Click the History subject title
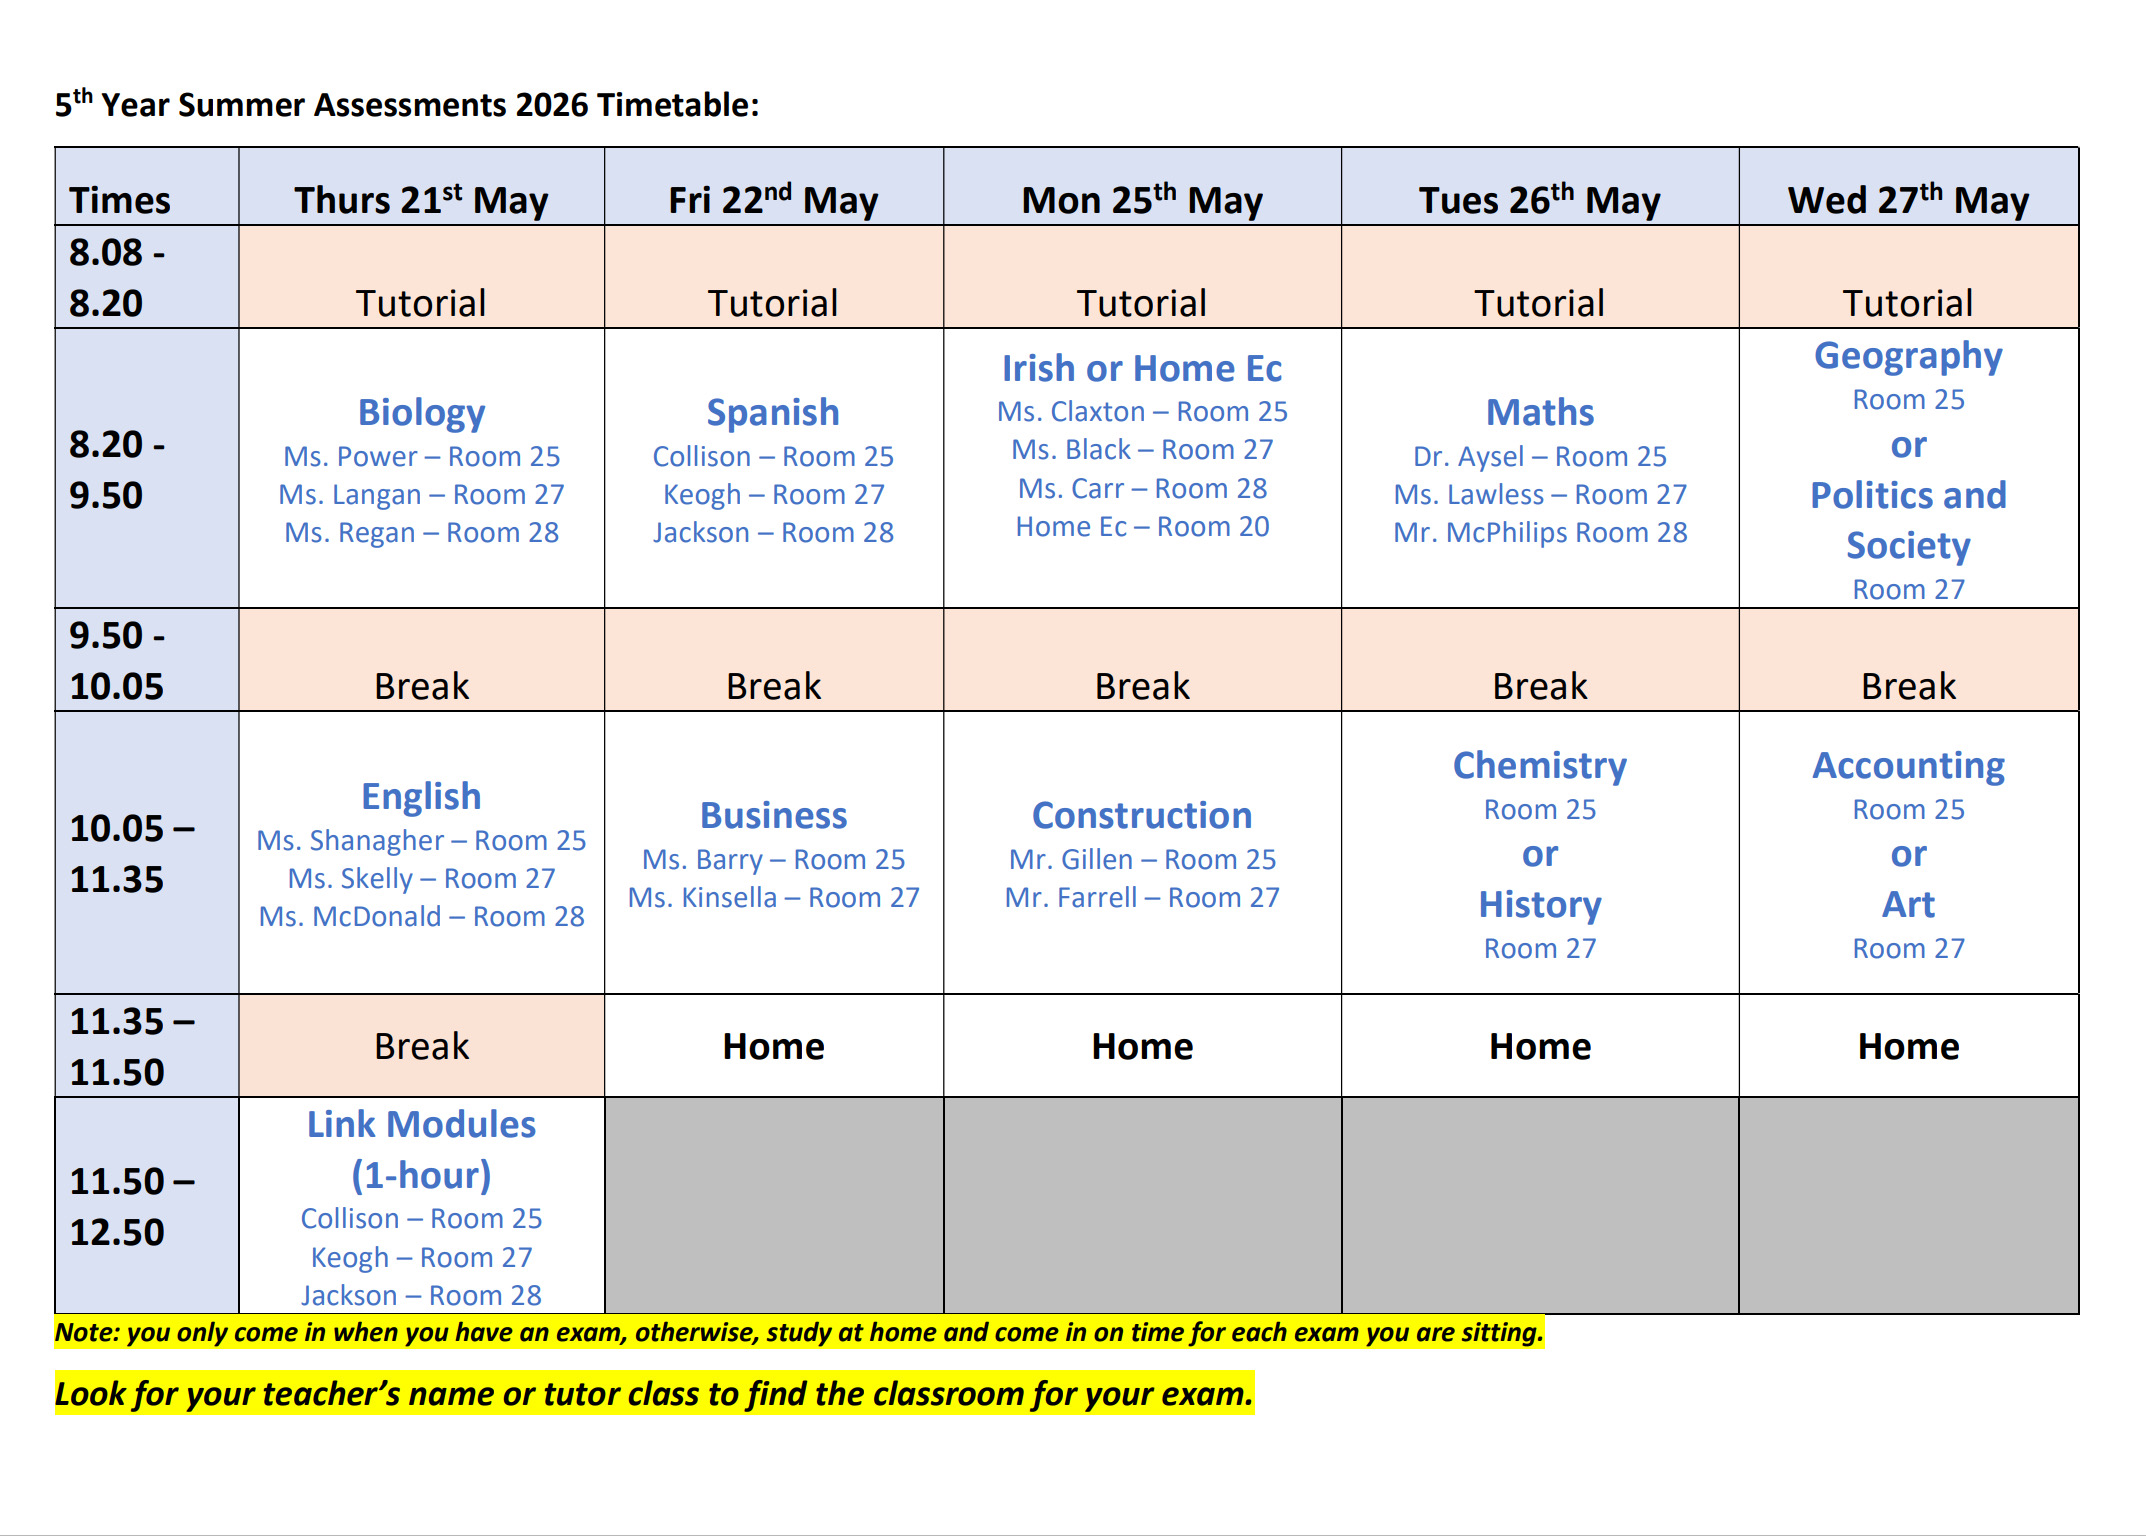 click(1540, 904)
